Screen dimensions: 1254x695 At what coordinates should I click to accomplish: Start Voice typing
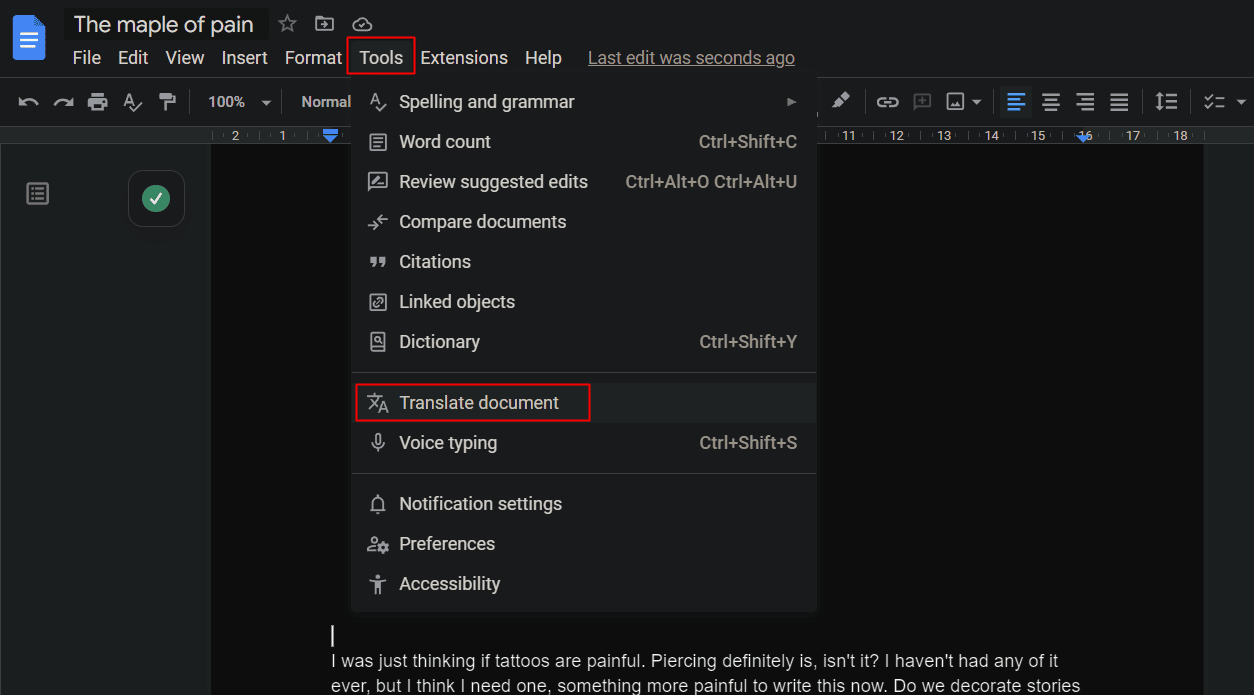584,443
